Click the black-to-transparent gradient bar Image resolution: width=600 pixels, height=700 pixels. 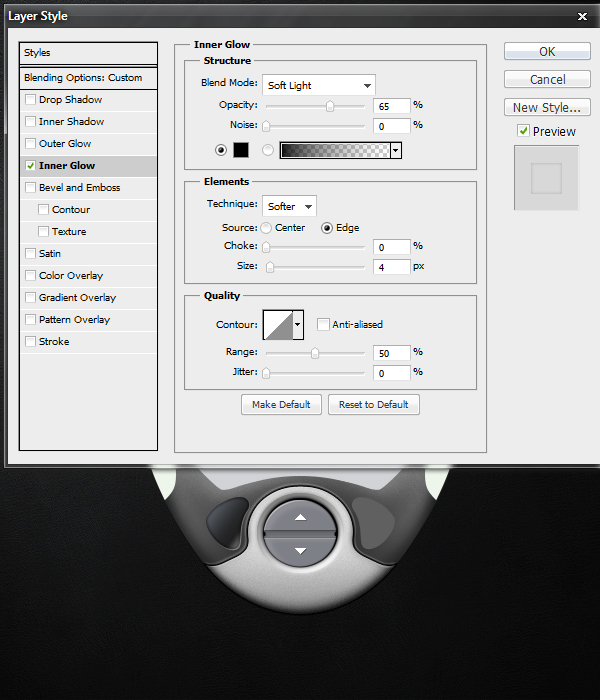pyautogui.click(x=335, y=150)
